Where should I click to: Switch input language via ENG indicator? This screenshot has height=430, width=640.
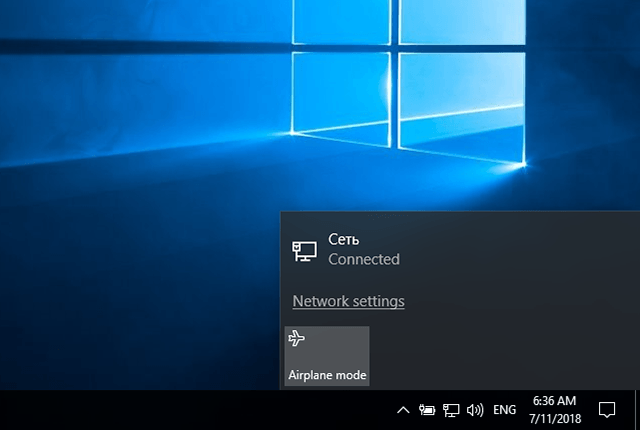[x=504, y=410]
